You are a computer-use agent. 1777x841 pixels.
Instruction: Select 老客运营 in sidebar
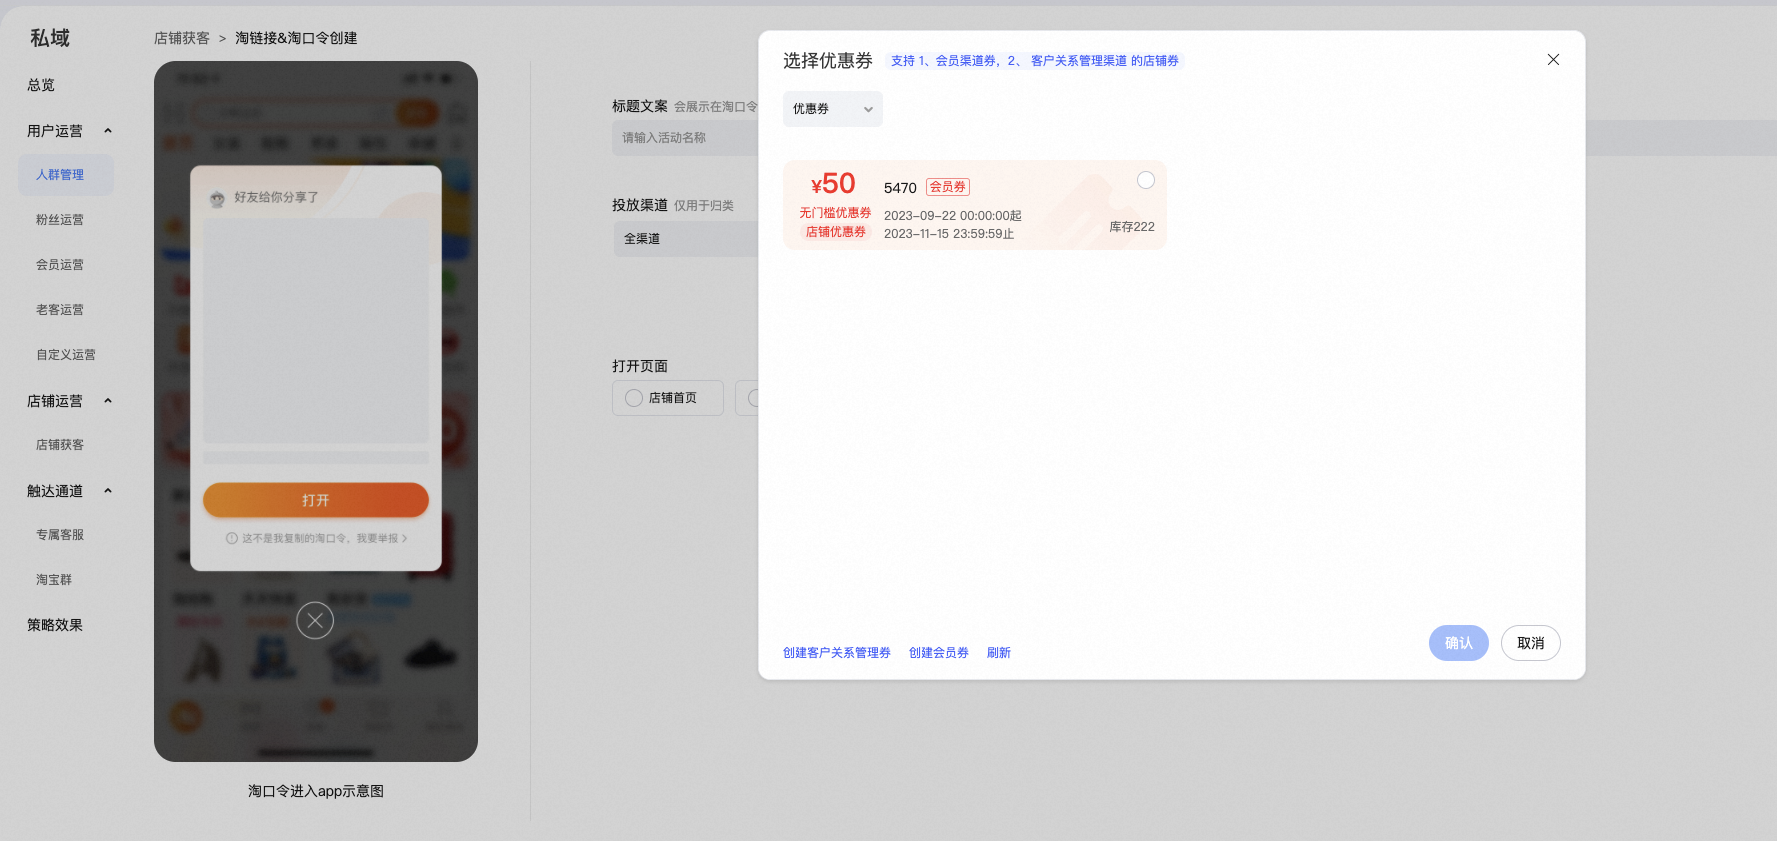pyautogui.click(x=60, y=310)
